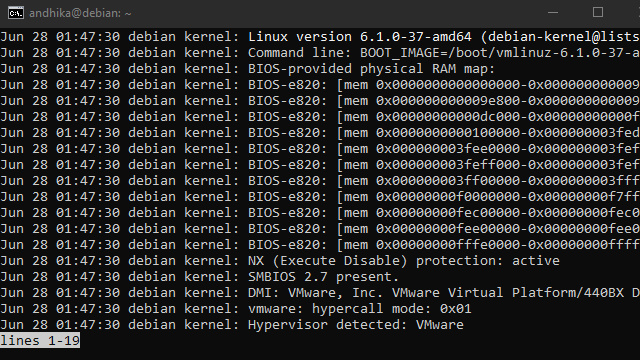
Task: Click the 'SMBIOS 2.7 present.' text
Action: 323,277
